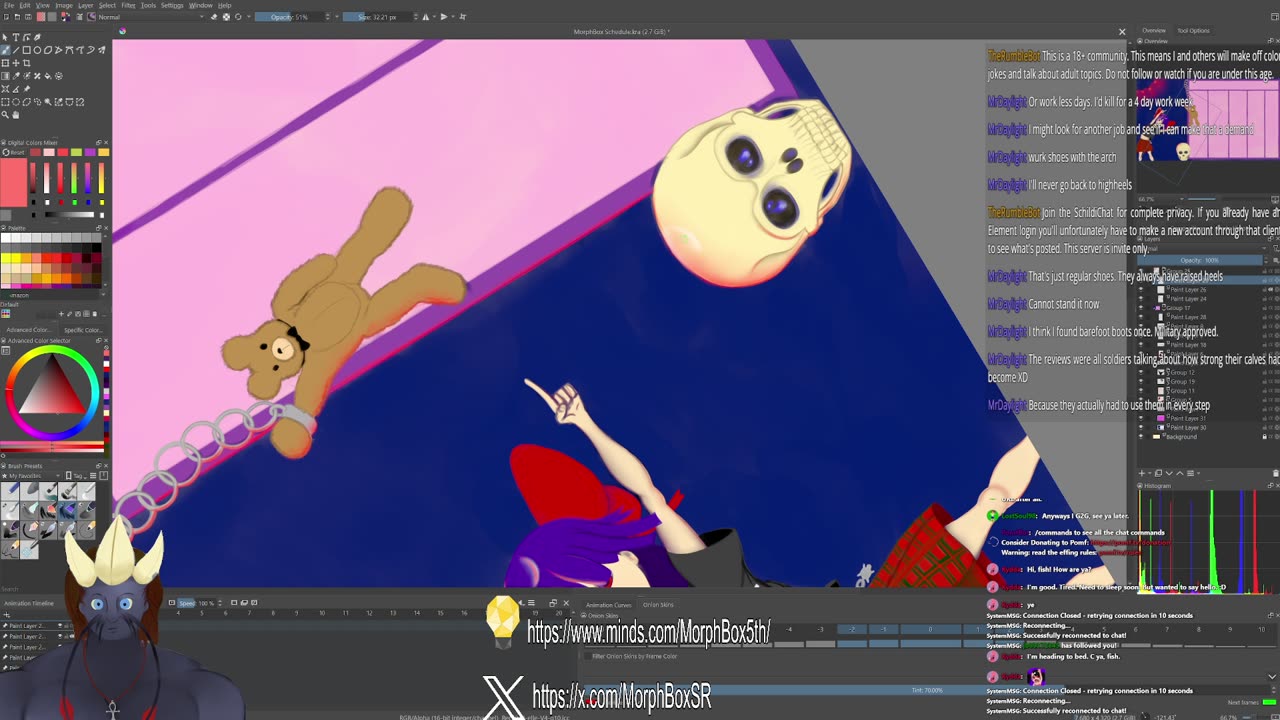Reload the original brush preset
The height and width of the screenshot is (720, 1280).
coord(238,17)
